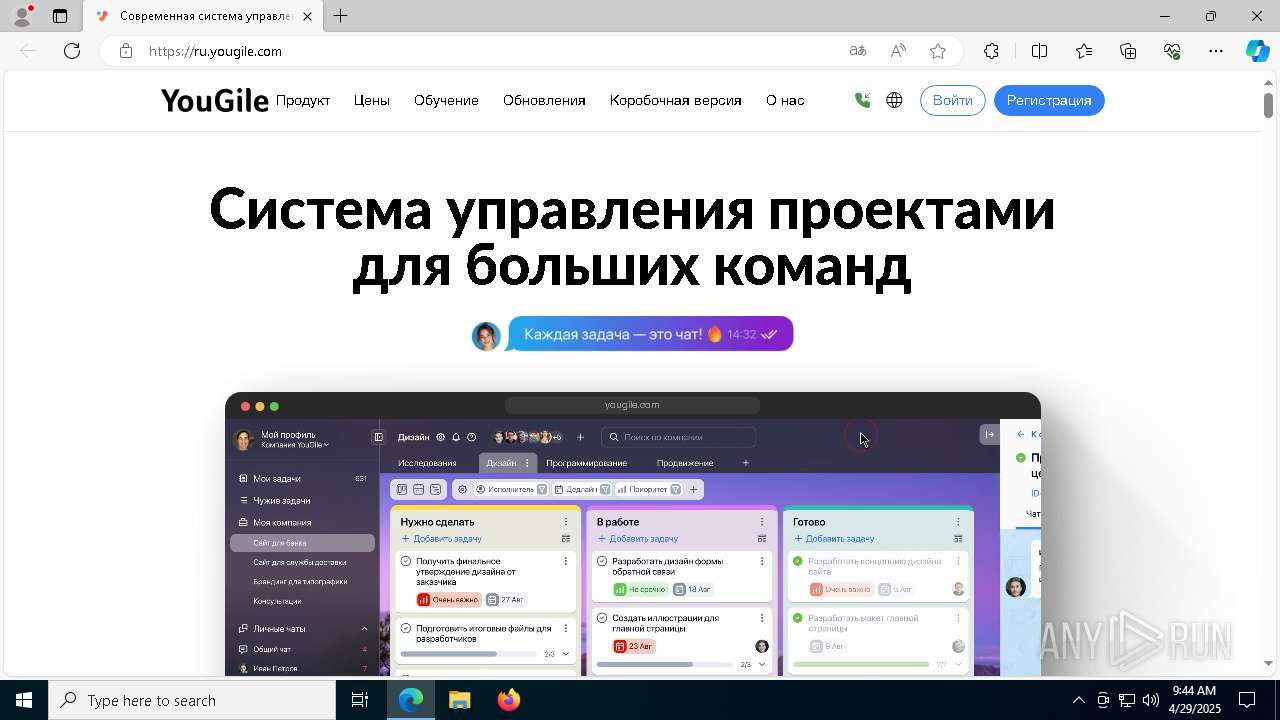Click the page vertical scrollbar thumb

point(1268,105)
